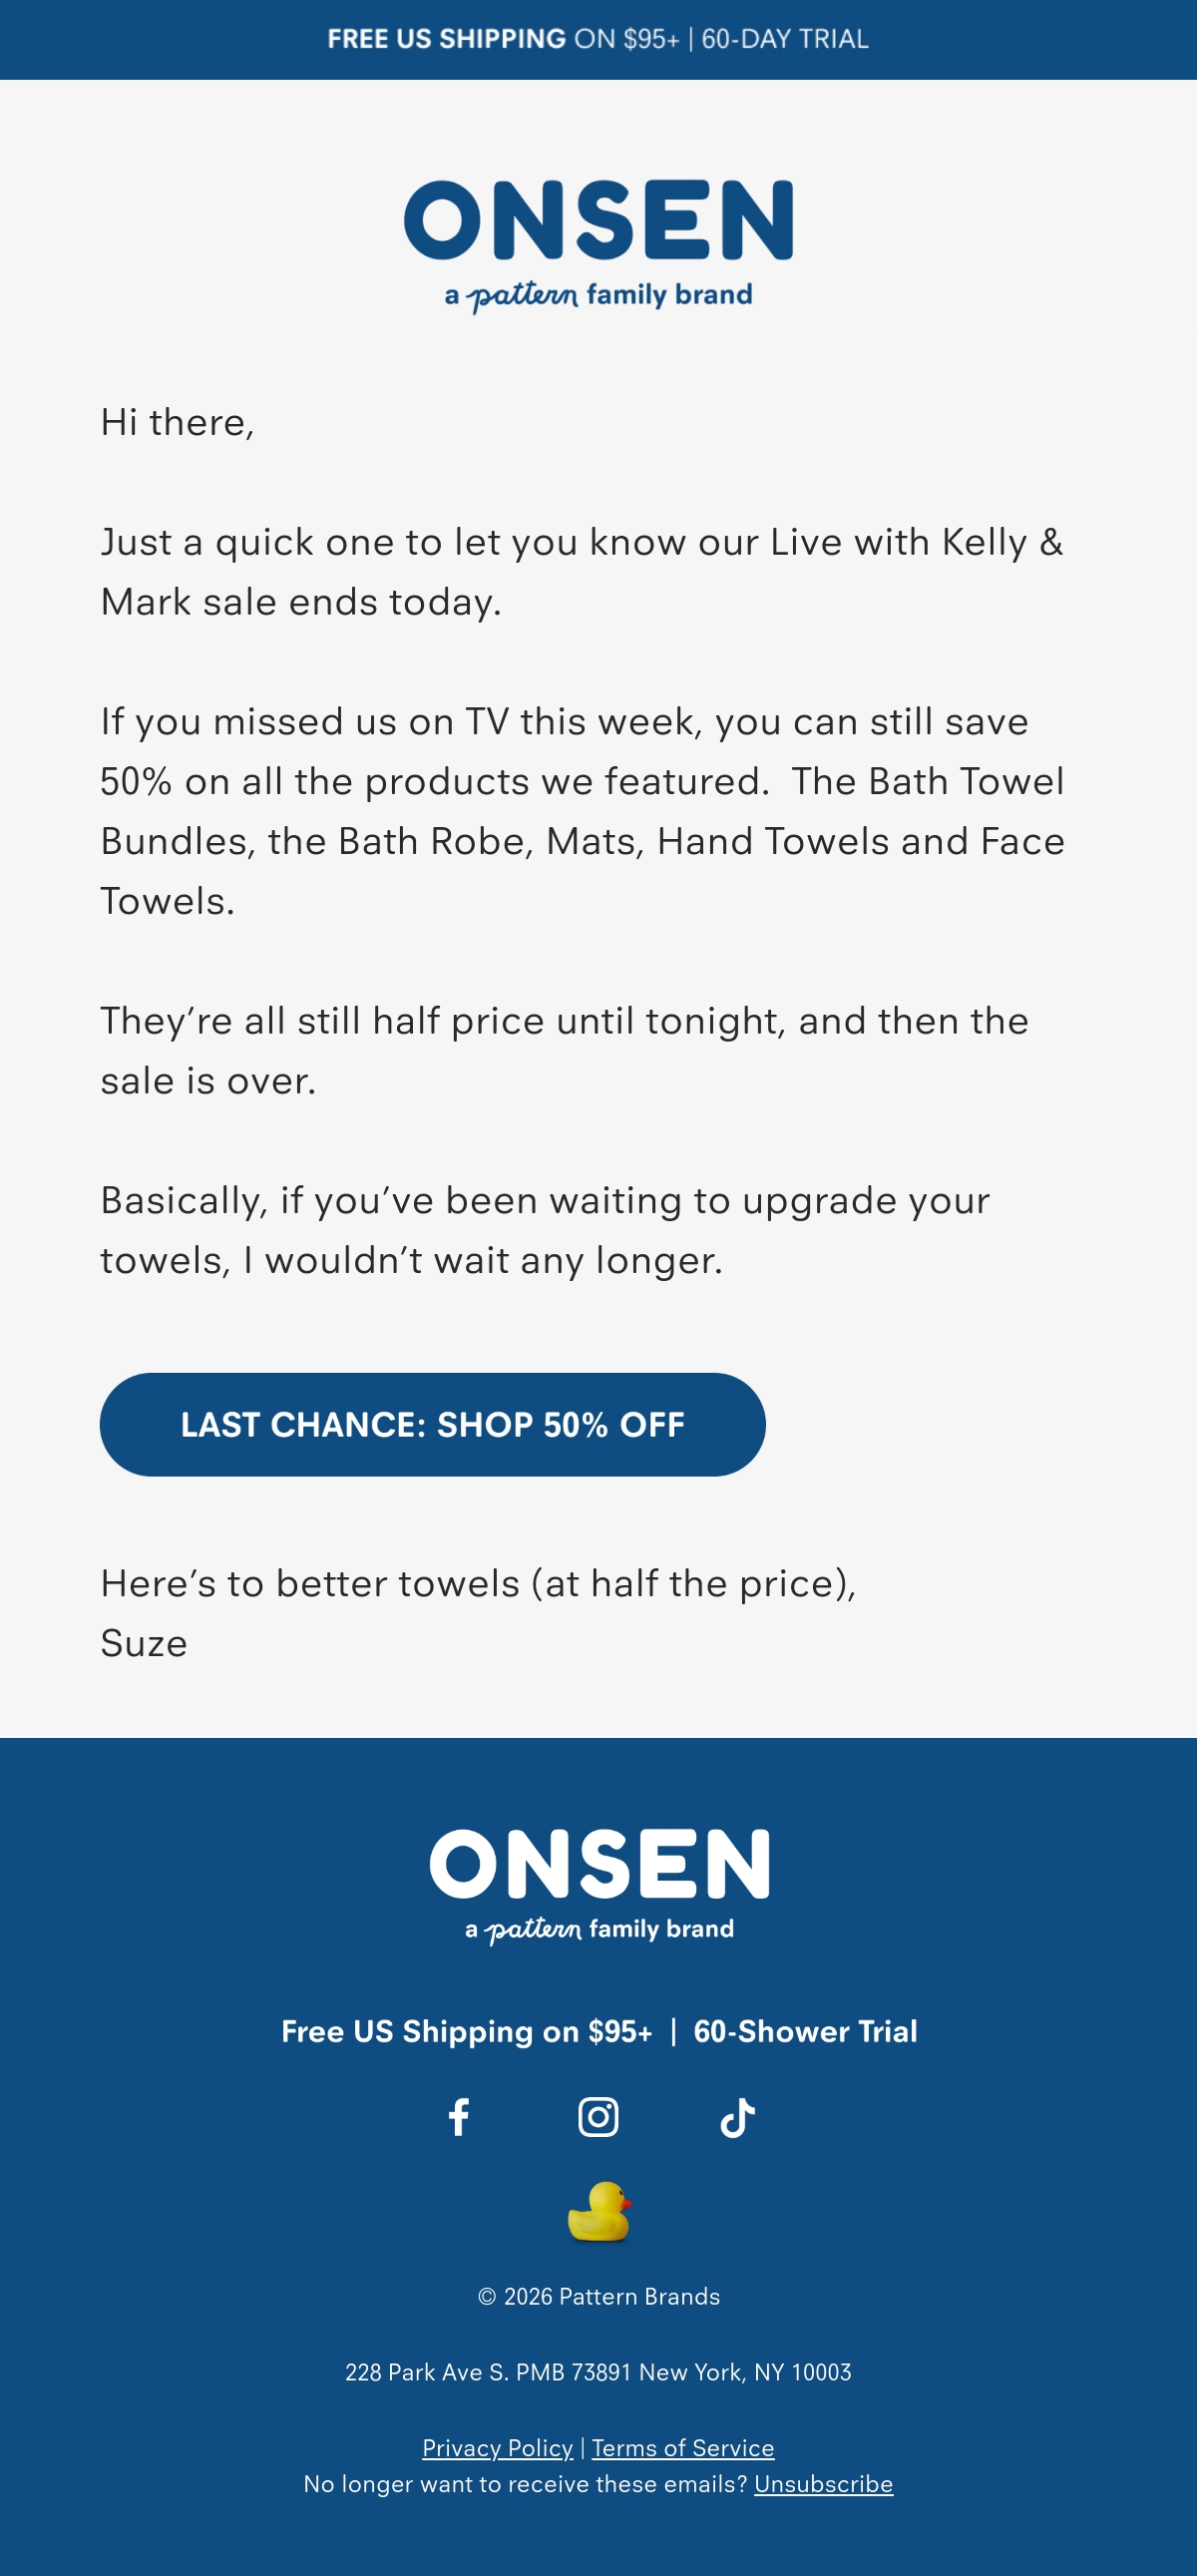Click the © 2026 Pattern Brands text
The image size is (1197, 2576).
[598, 2296]
